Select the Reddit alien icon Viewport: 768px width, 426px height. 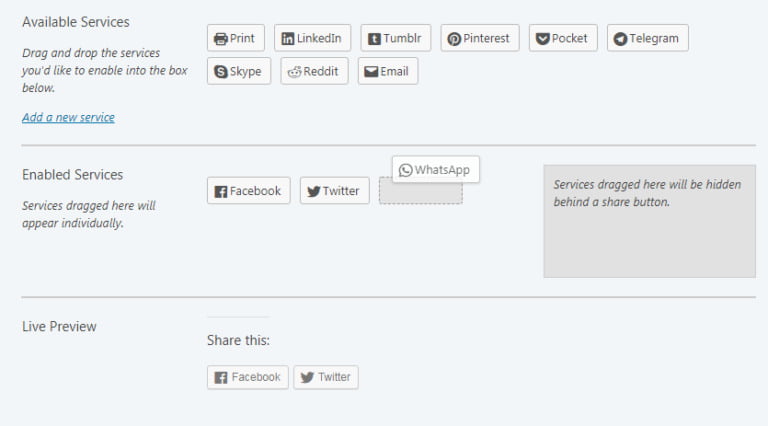pyautogui.click(x=294, y=72)
